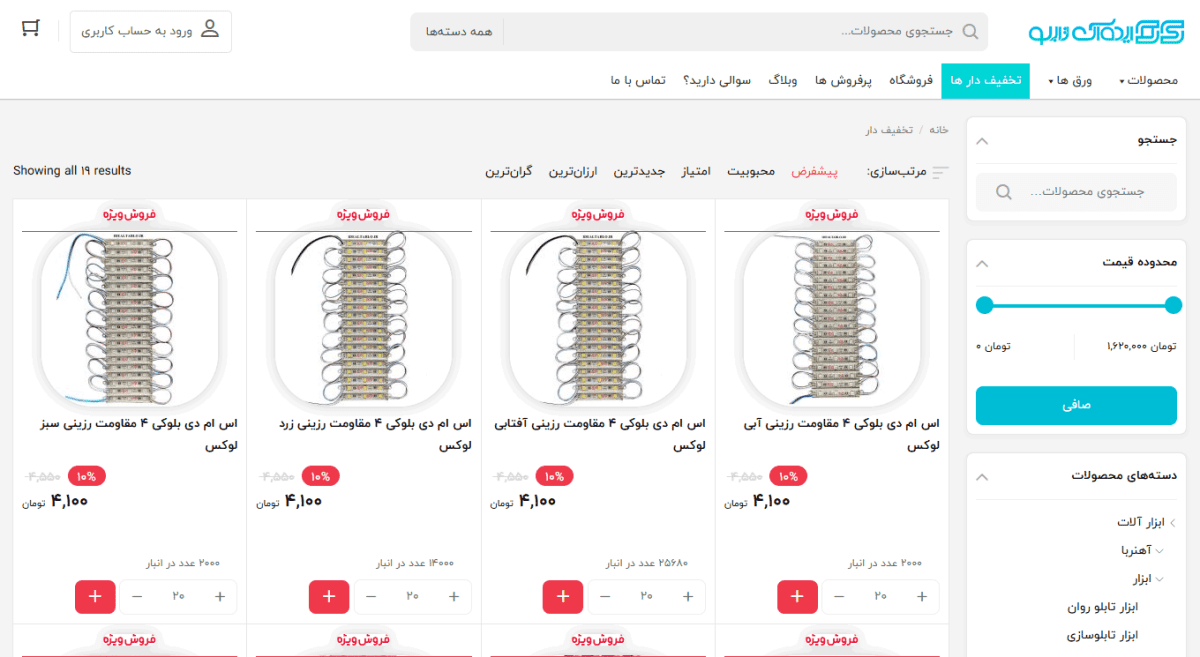Viewport: 1200px width, 657px height.
Task: Collapse the محدوده قیمت filter panel
Action: click(982, 264)
